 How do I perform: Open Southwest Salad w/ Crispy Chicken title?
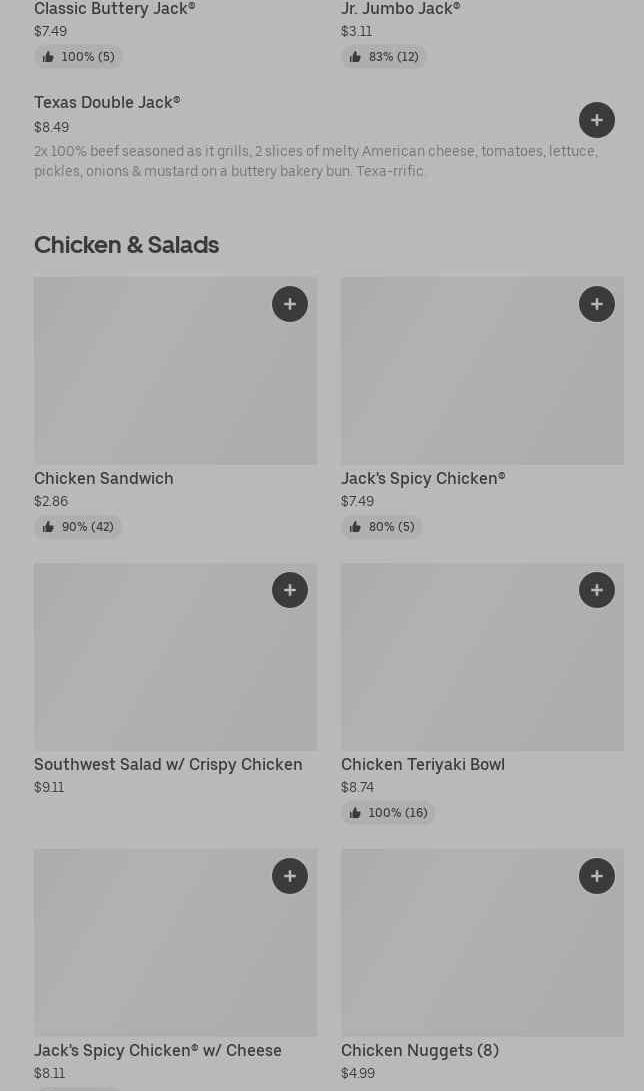tap(168, 764)
